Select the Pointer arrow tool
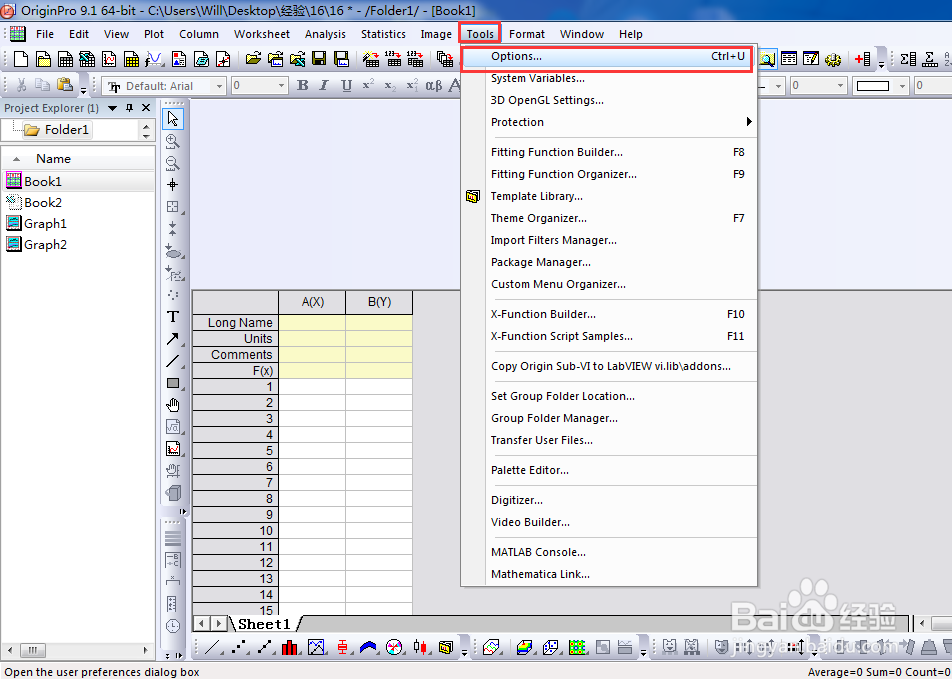Image resolution: width=952 pixels, height=680 pixels. 173,118
